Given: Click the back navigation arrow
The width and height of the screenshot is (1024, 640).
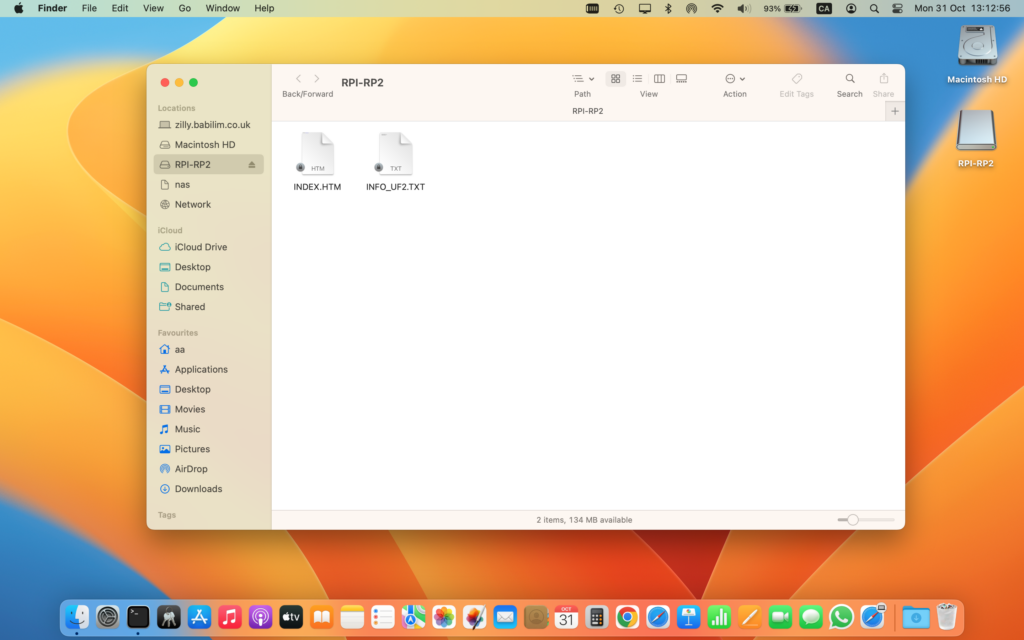Looking at the screenshot, I should 297,78.
